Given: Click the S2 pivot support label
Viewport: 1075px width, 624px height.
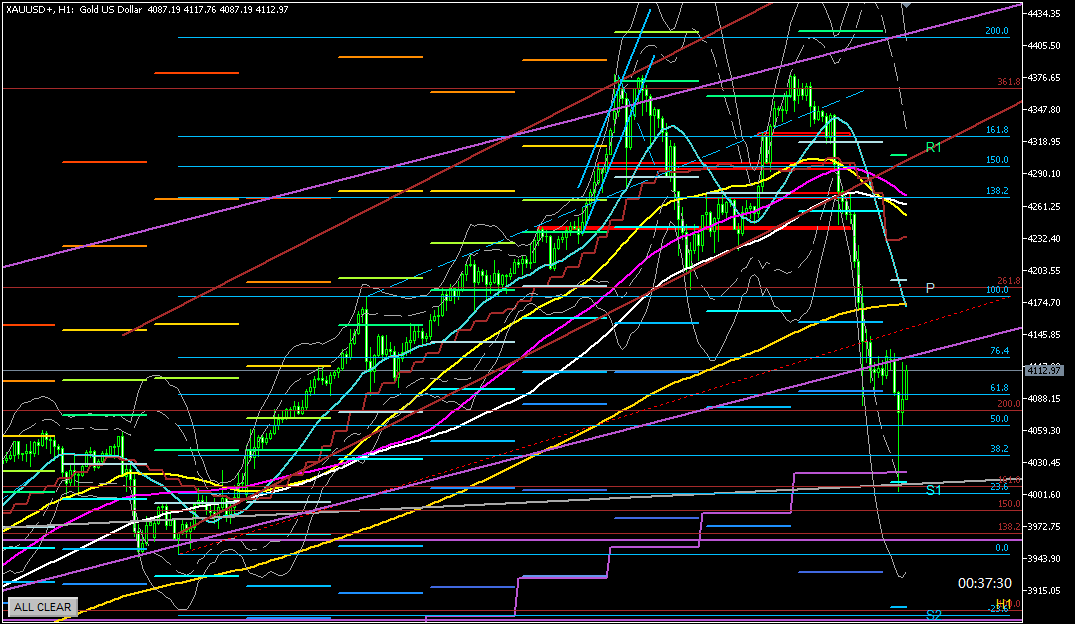Looking at the screenshot, I should 933,615.
